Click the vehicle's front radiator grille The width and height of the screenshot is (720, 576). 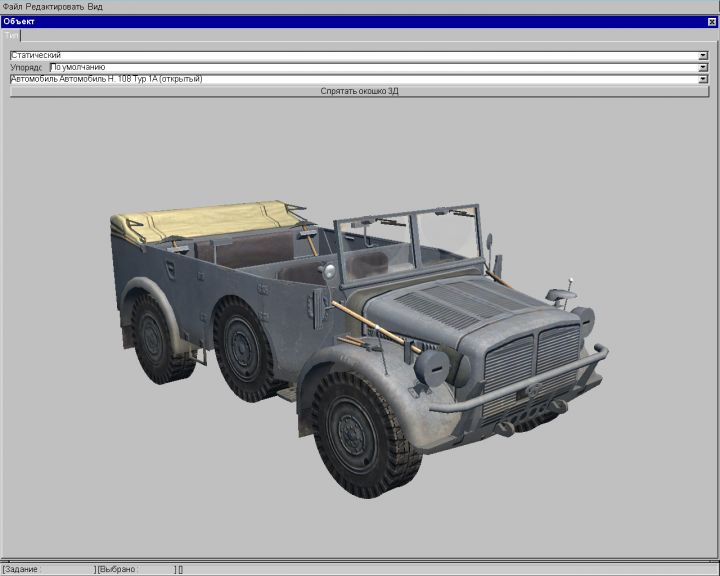pos(532,361)
